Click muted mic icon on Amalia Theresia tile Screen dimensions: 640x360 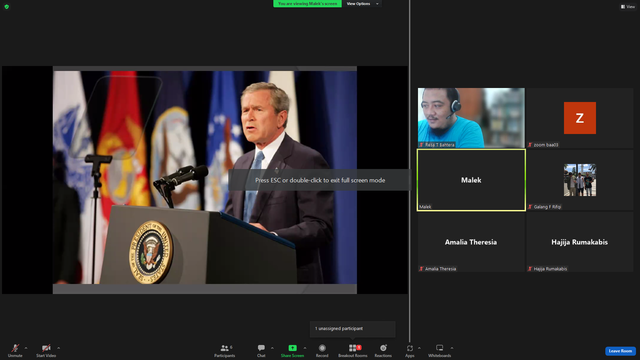click(421, 269)
